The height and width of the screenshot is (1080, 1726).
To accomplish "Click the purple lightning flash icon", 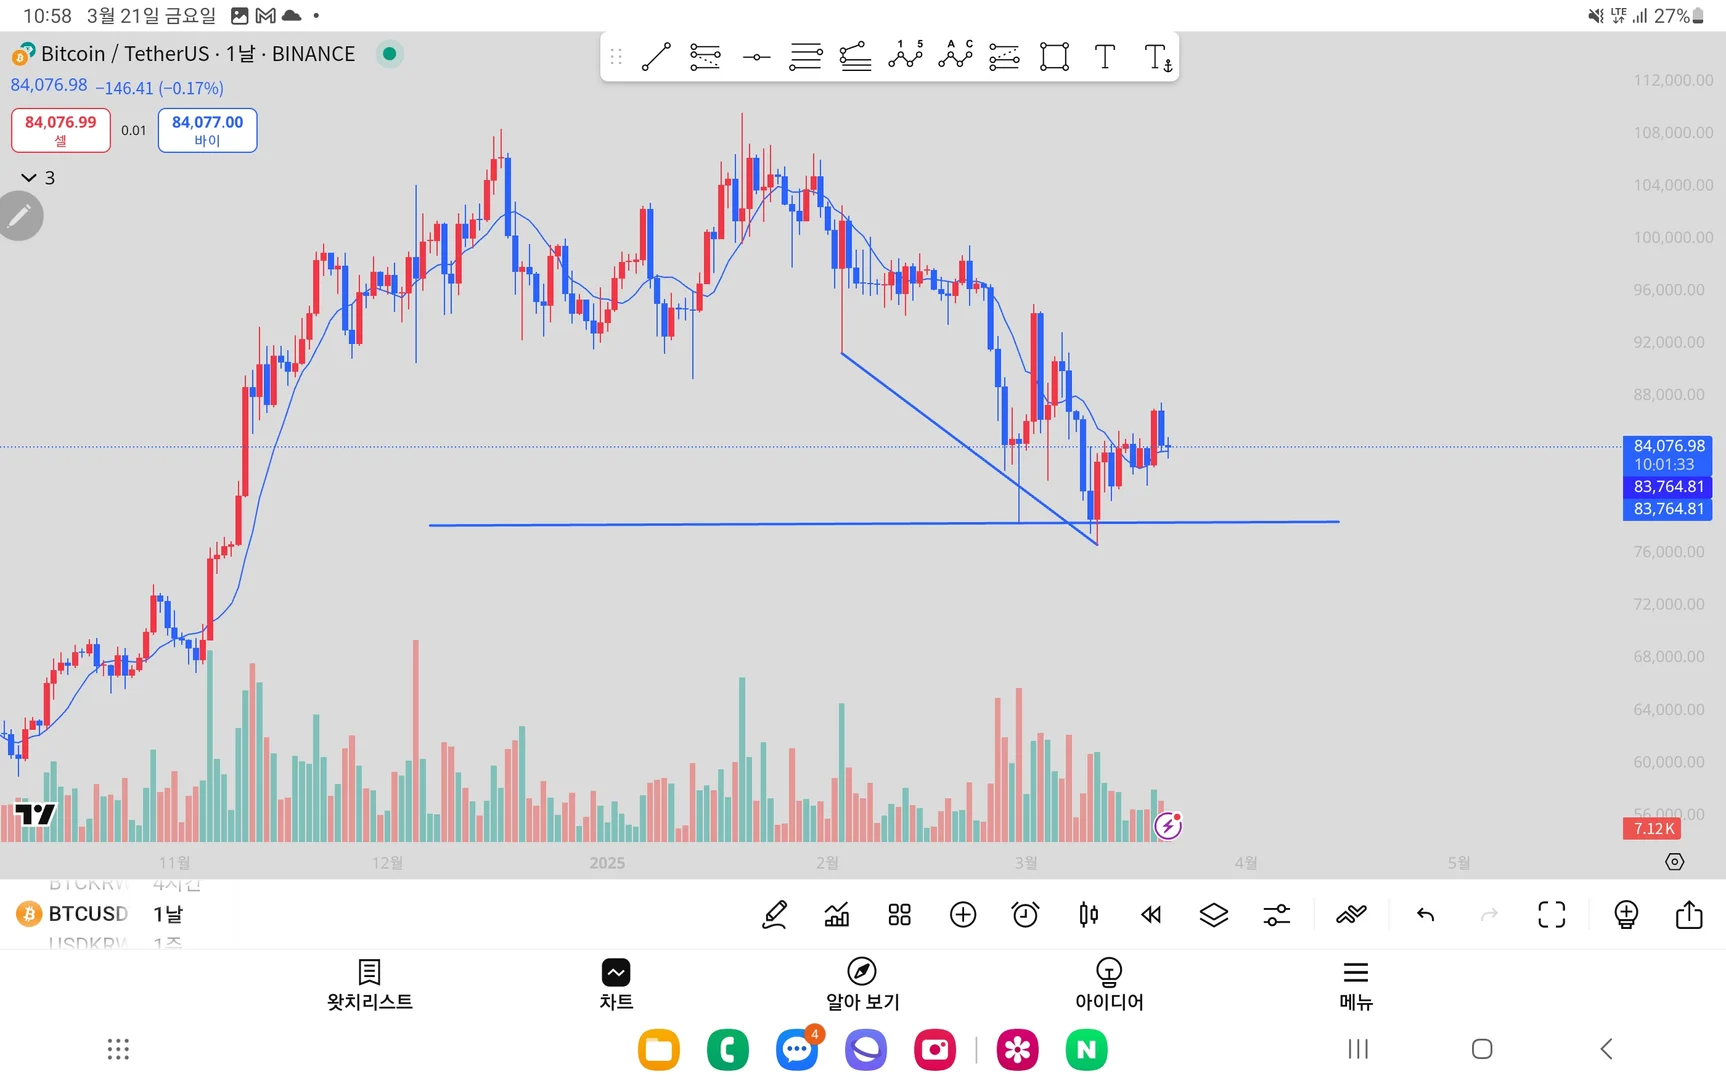I will pyautogui.click(x=1168, y=826).
